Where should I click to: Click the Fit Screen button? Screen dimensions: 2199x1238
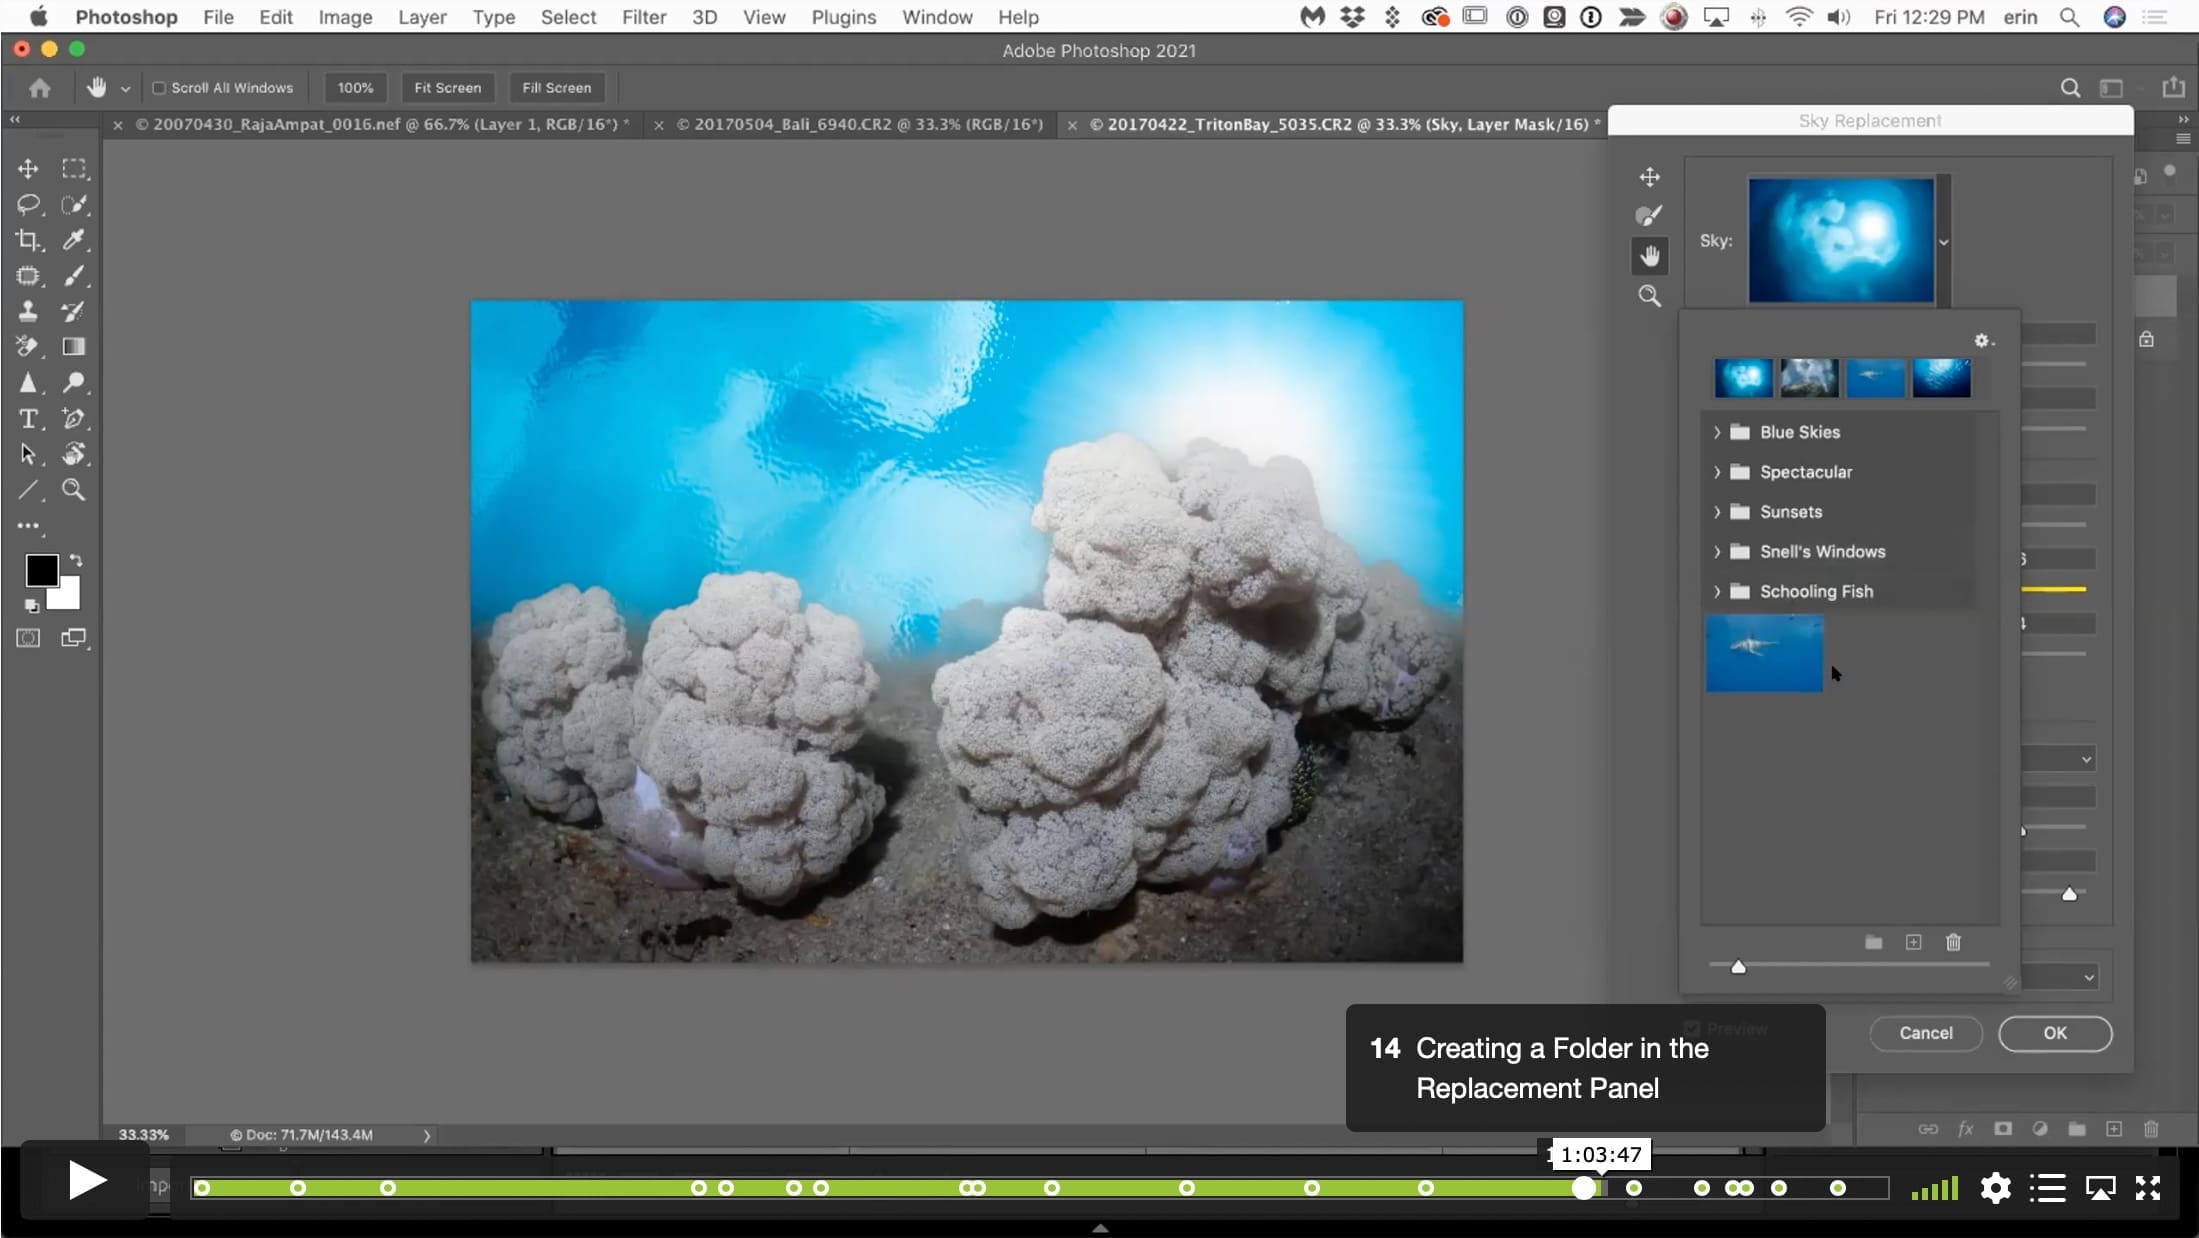tap(447, 88)
